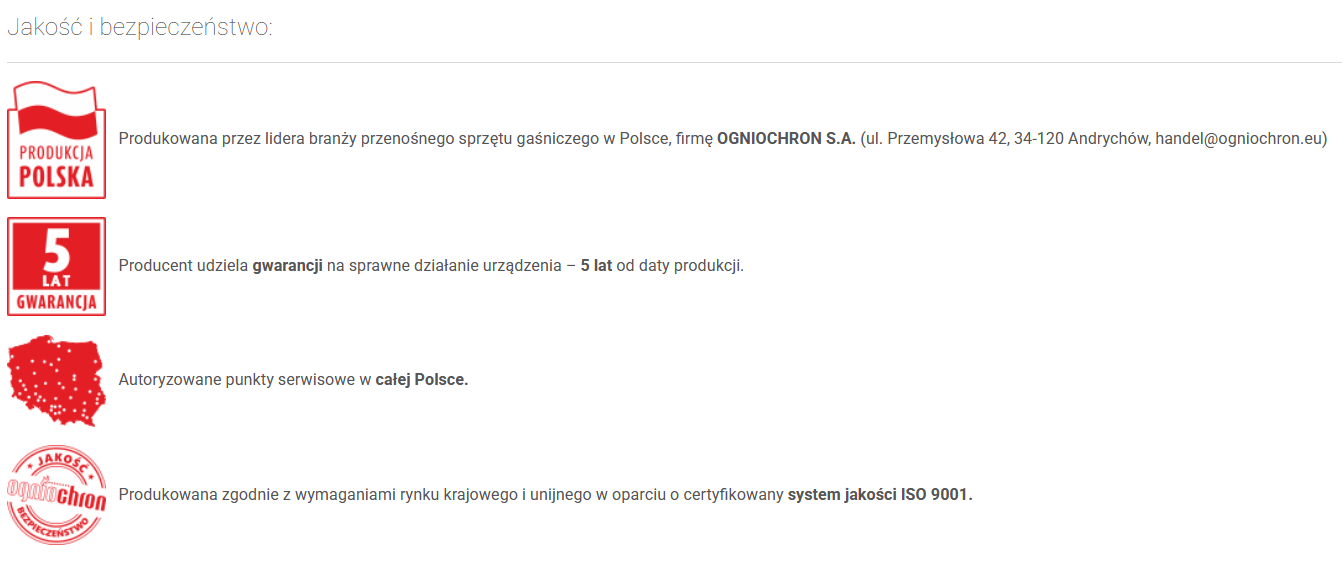This screenshot has width=1344, height=561.
Task: Click the bold OGNIOCHRON S.A. company name
Action: tap(786, 139)
